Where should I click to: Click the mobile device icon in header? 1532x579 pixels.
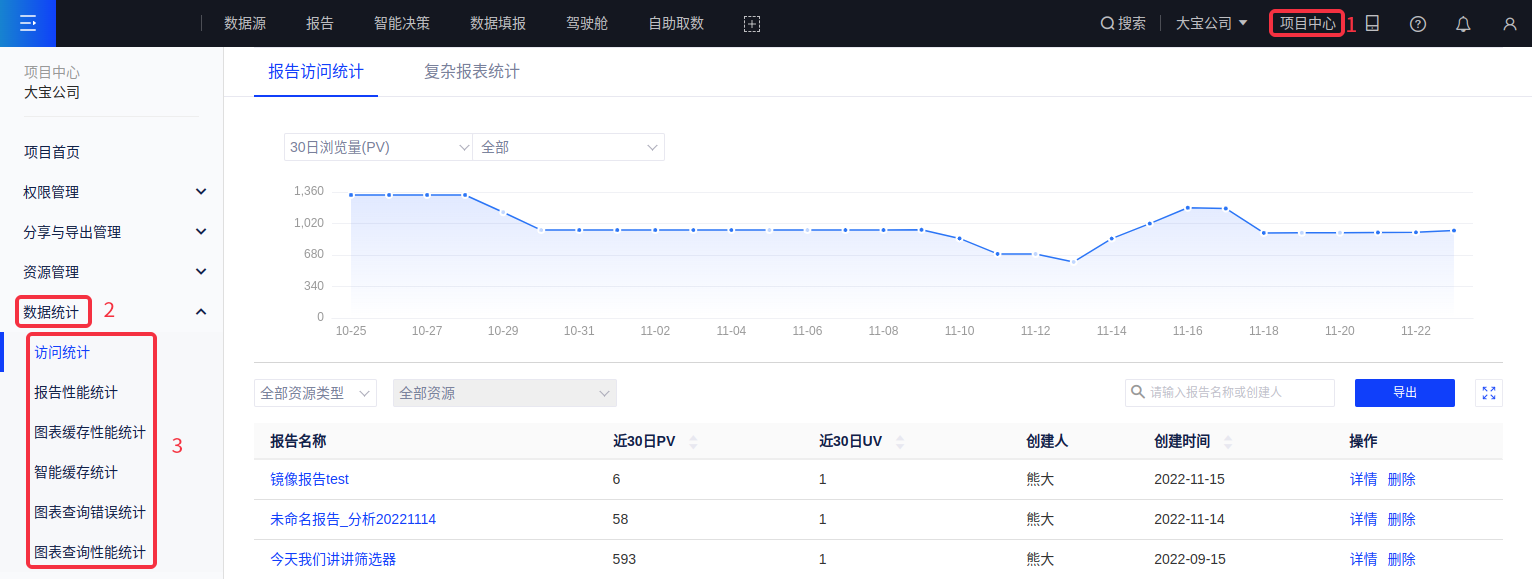tap(1372, 24)
